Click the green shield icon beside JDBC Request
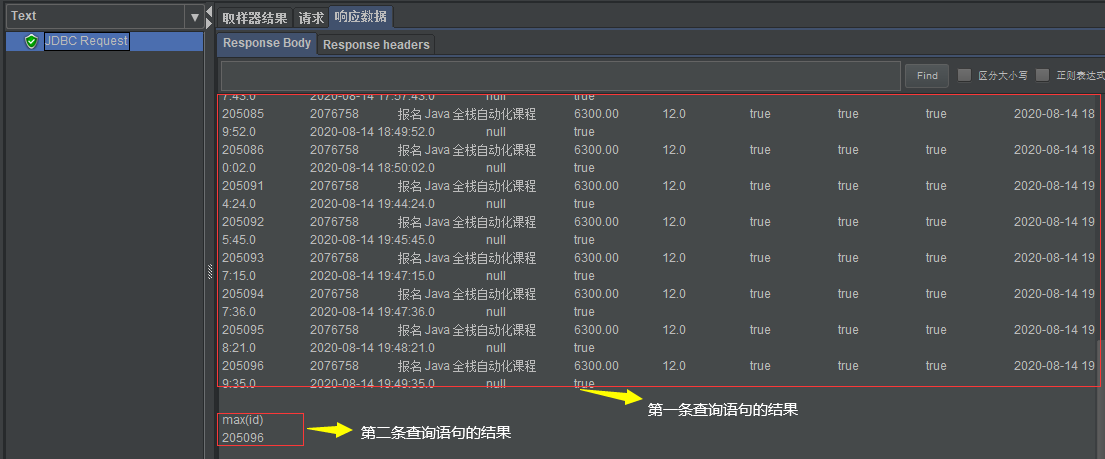 click(31, 41)
